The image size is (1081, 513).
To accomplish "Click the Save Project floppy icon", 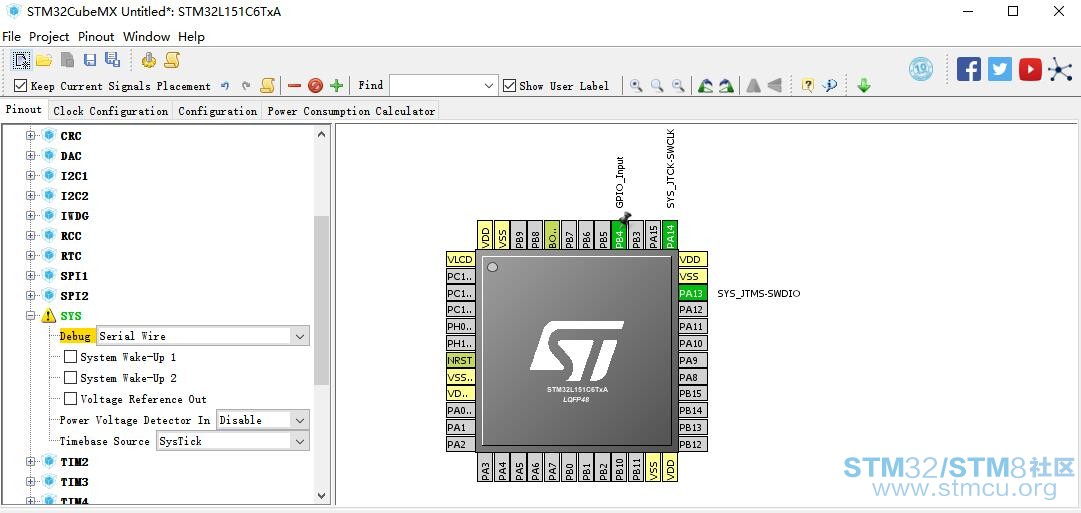I will click(90, 61).
